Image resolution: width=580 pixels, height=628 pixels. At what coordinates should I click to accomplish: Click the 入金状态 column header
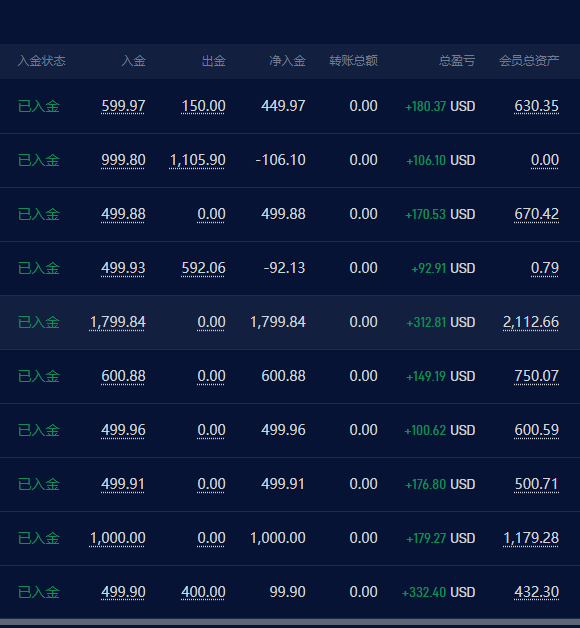[x=42, y=61]
